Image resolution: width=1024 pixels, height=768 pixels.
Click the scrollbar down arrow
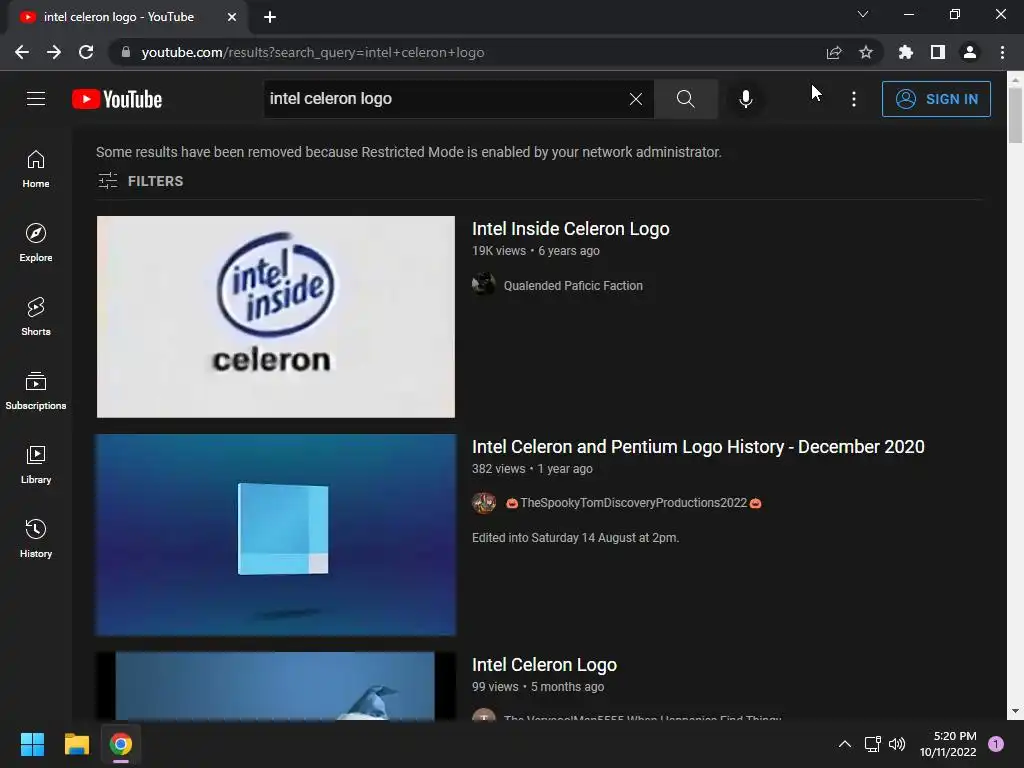point(1015,711)
